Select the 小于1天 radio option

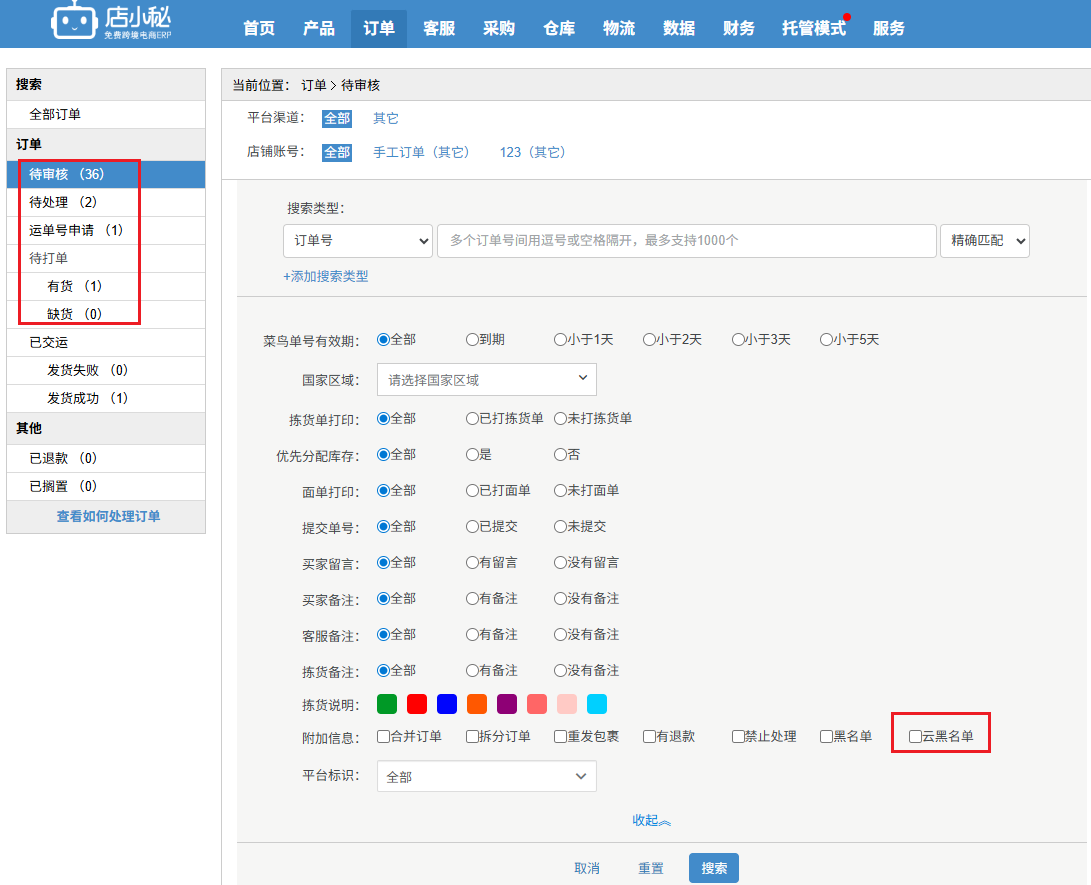[x=561, y=340]
